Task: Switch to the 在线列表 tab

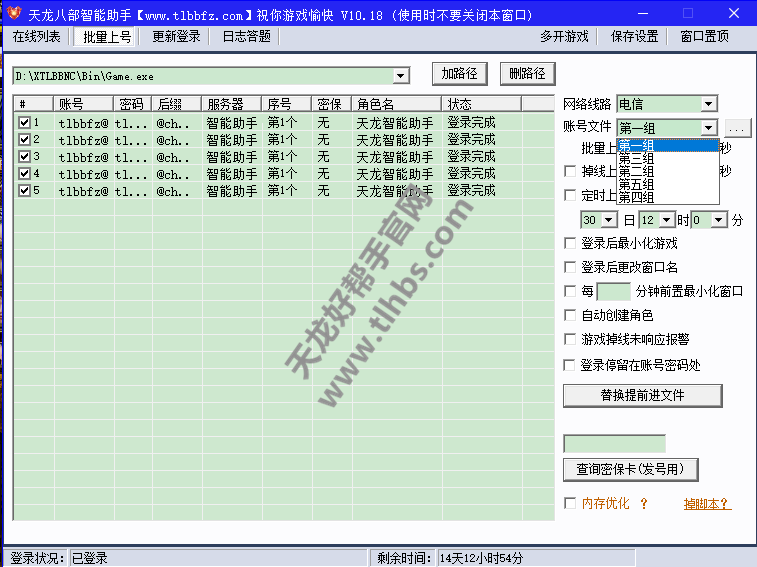Action: 37,37
